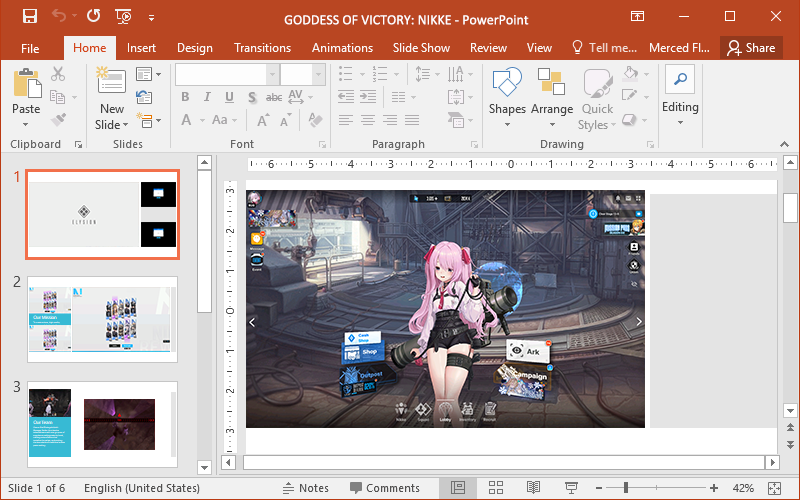Switch to the Insert tab

[x=141, y=48]
